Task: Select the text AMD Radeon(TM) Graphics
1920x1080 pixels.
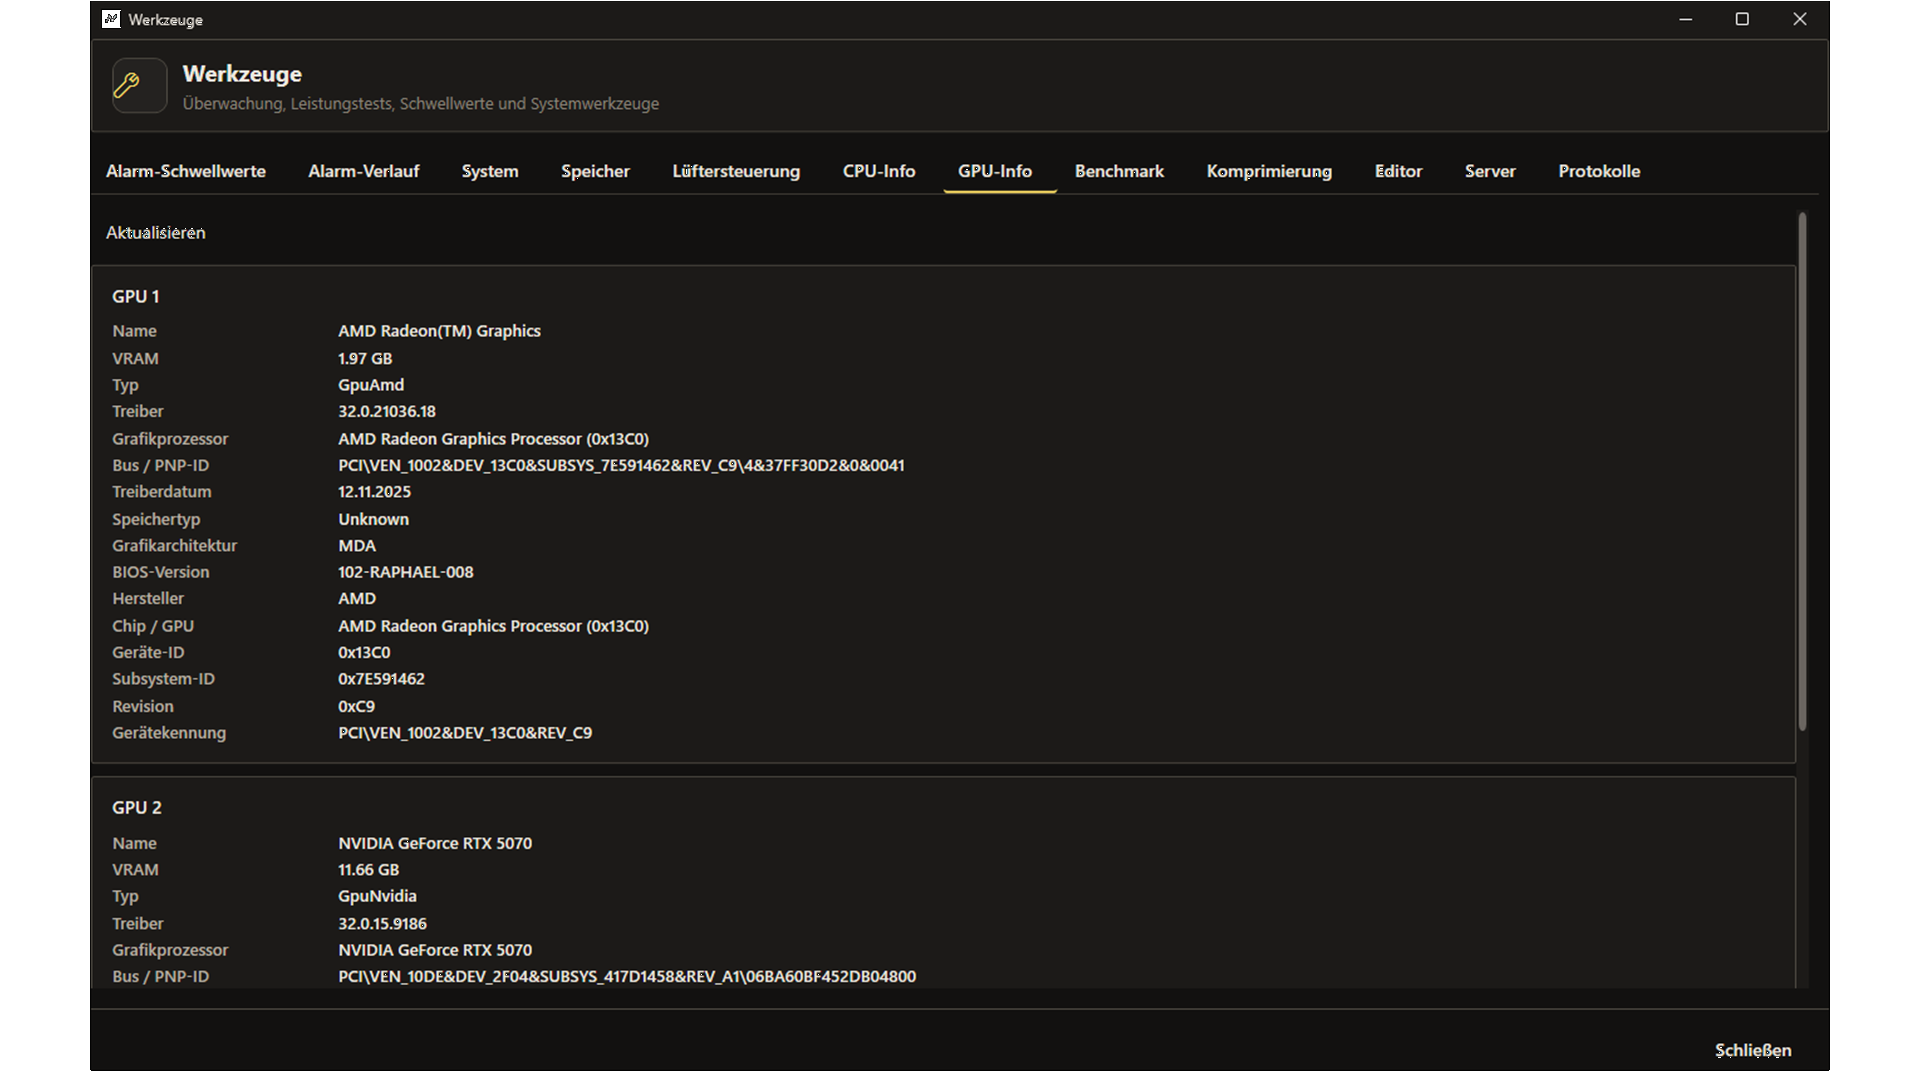Action: pyautogui.click(x=439, y=331)
